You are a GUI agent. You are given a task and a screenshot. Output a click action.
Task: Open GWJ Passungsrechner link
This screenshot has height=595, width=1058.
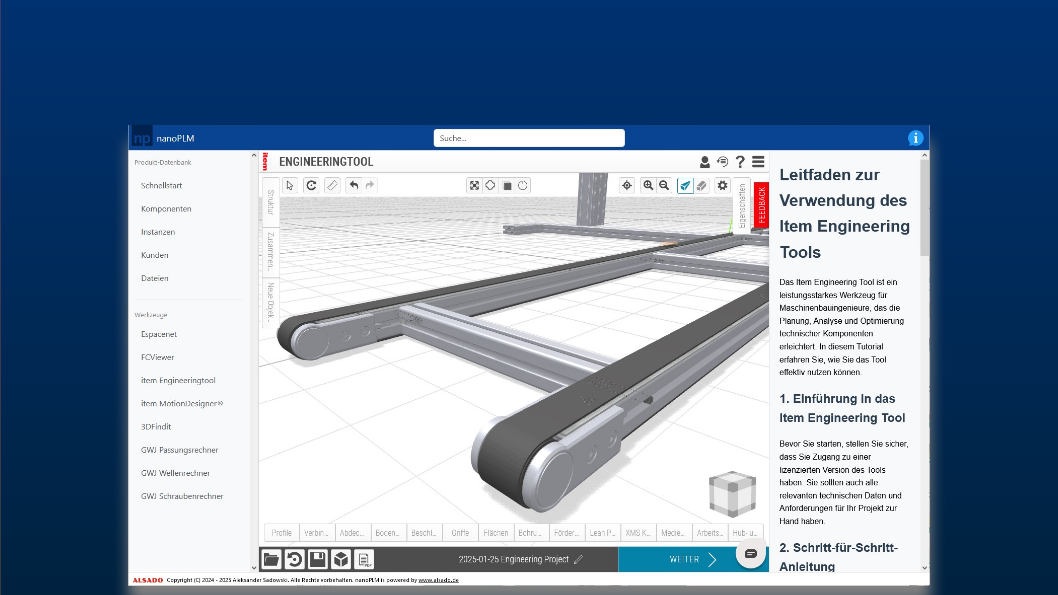coord(179,450)
